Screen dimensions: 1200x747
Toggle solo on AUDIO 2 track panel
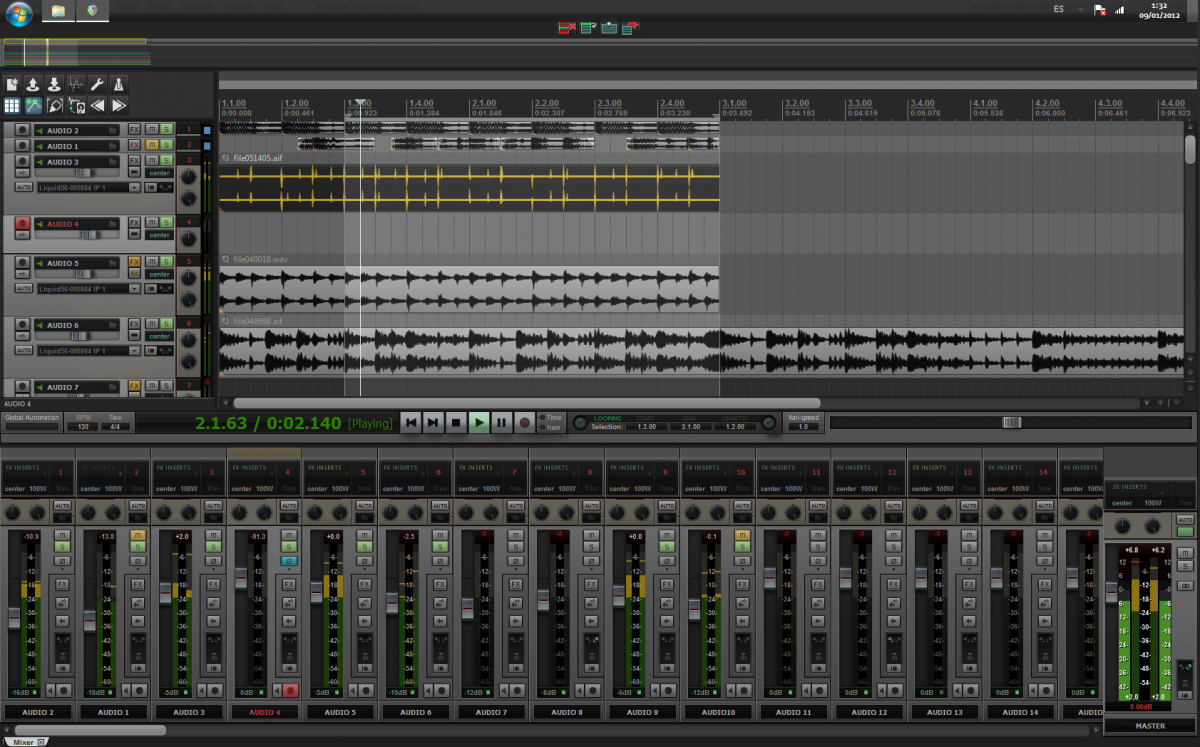click(x=166, y=130)
